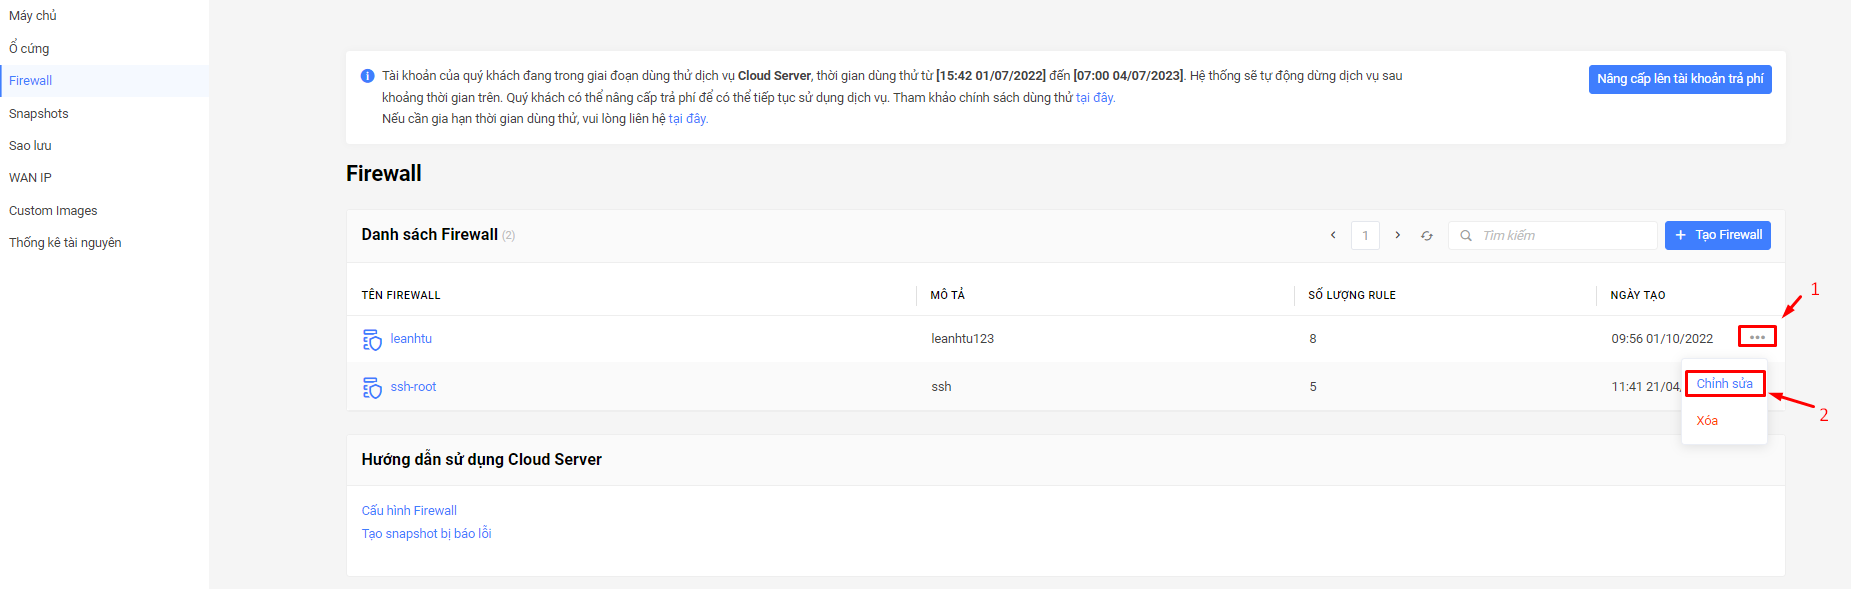Select Chỉnh sửa from the context menu
Image resolution: width=1851 pixels, height=589 pixels.
pyautogui.click(x=1725, y=384)
